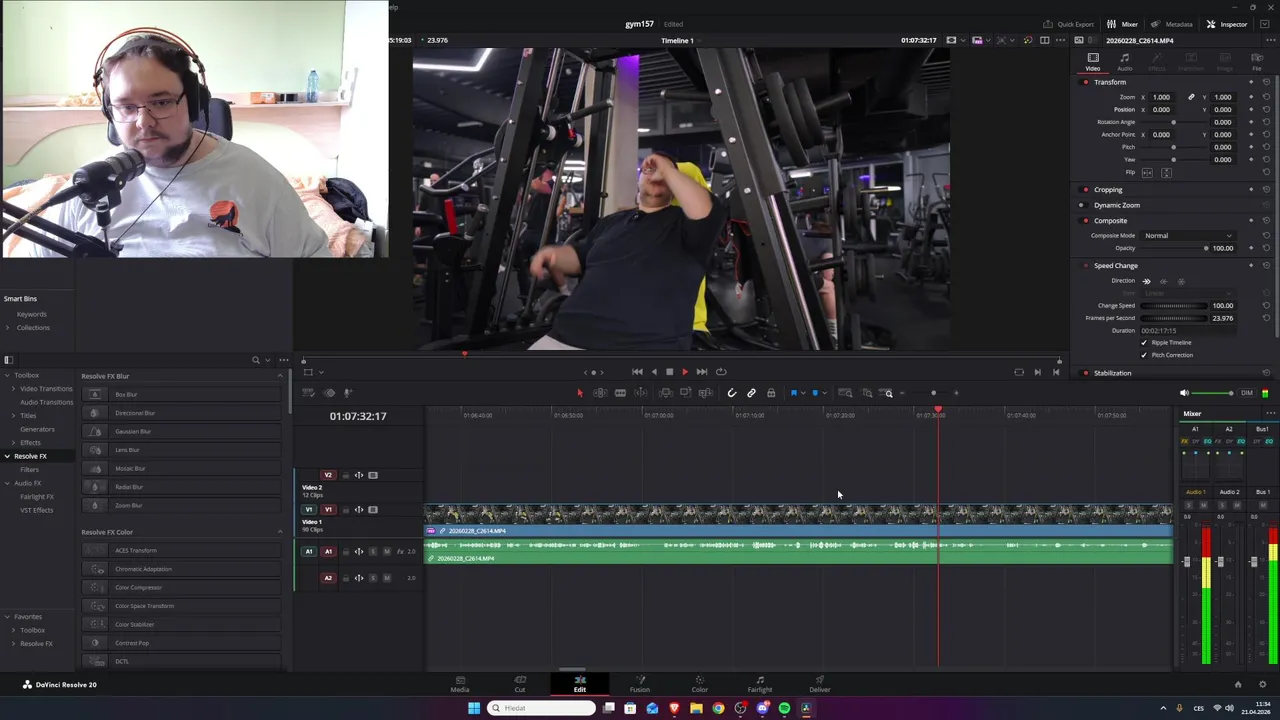Solo audio track A1

point(373,552)
